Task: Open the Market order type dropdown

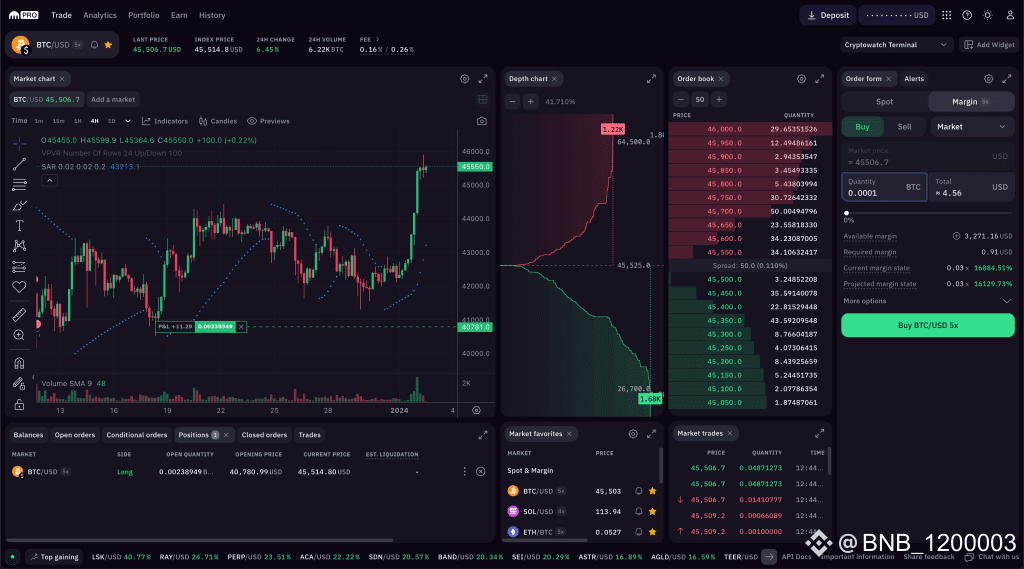Action: click(973, 127)
